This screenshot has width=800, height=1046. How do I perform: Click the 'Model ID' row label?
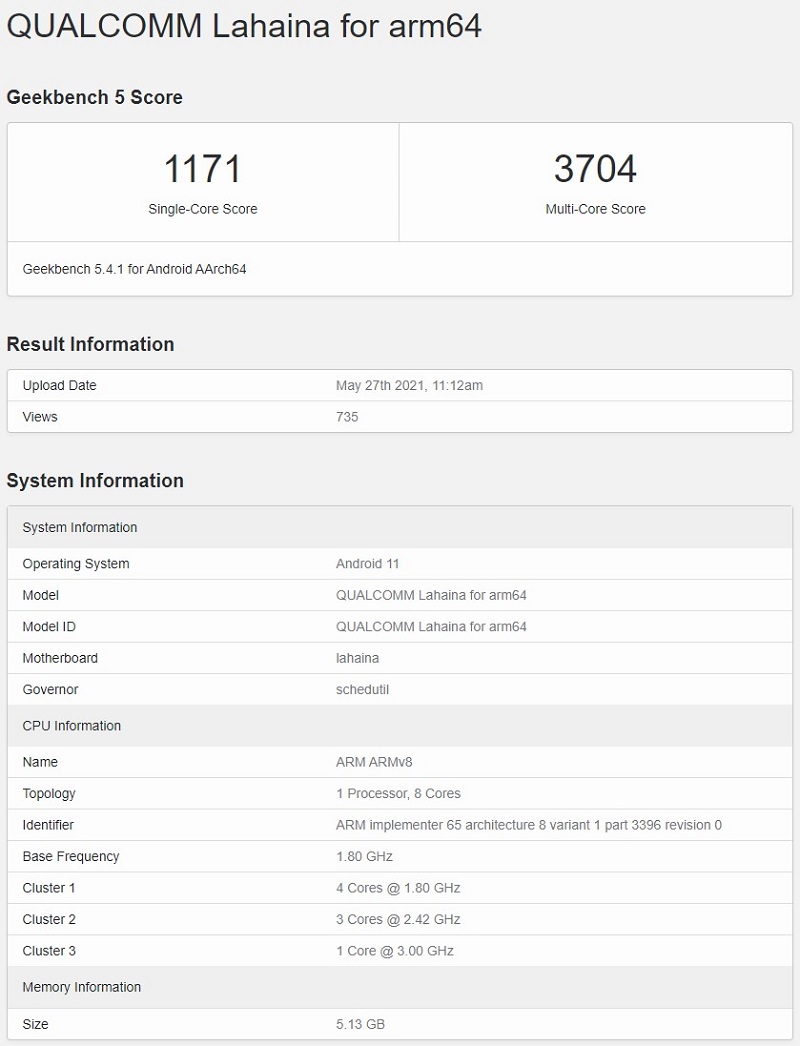(x=49, y=626)
